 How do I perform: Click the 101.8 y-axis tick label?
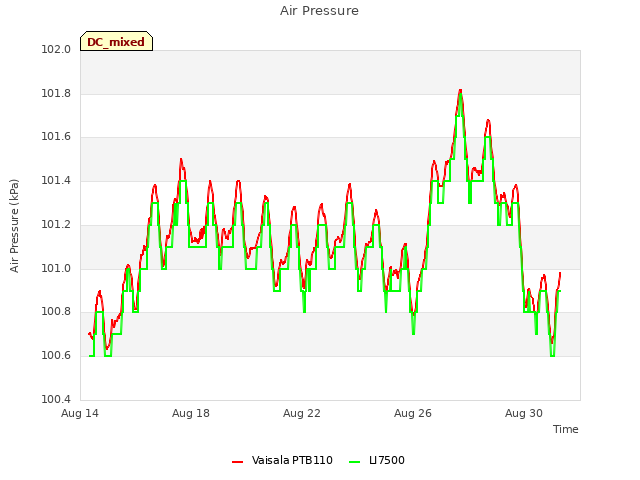click(56, 93)
